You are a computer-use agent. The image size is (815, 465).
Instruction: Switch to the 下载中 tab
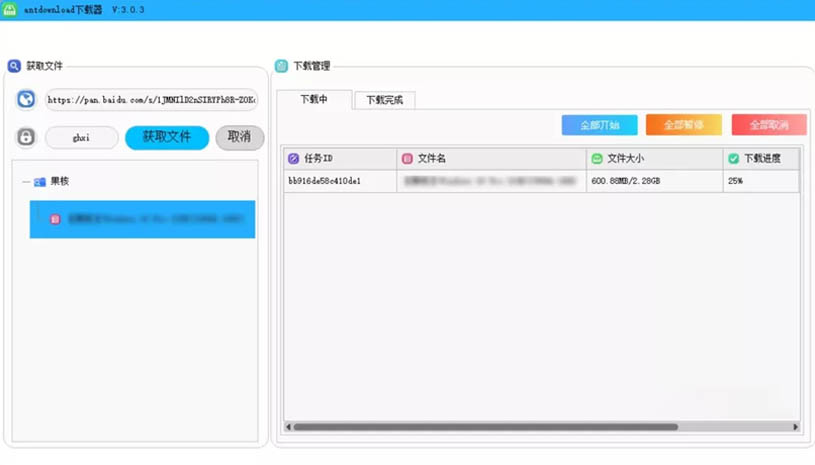pyautogui.click(x=314, y=100)
